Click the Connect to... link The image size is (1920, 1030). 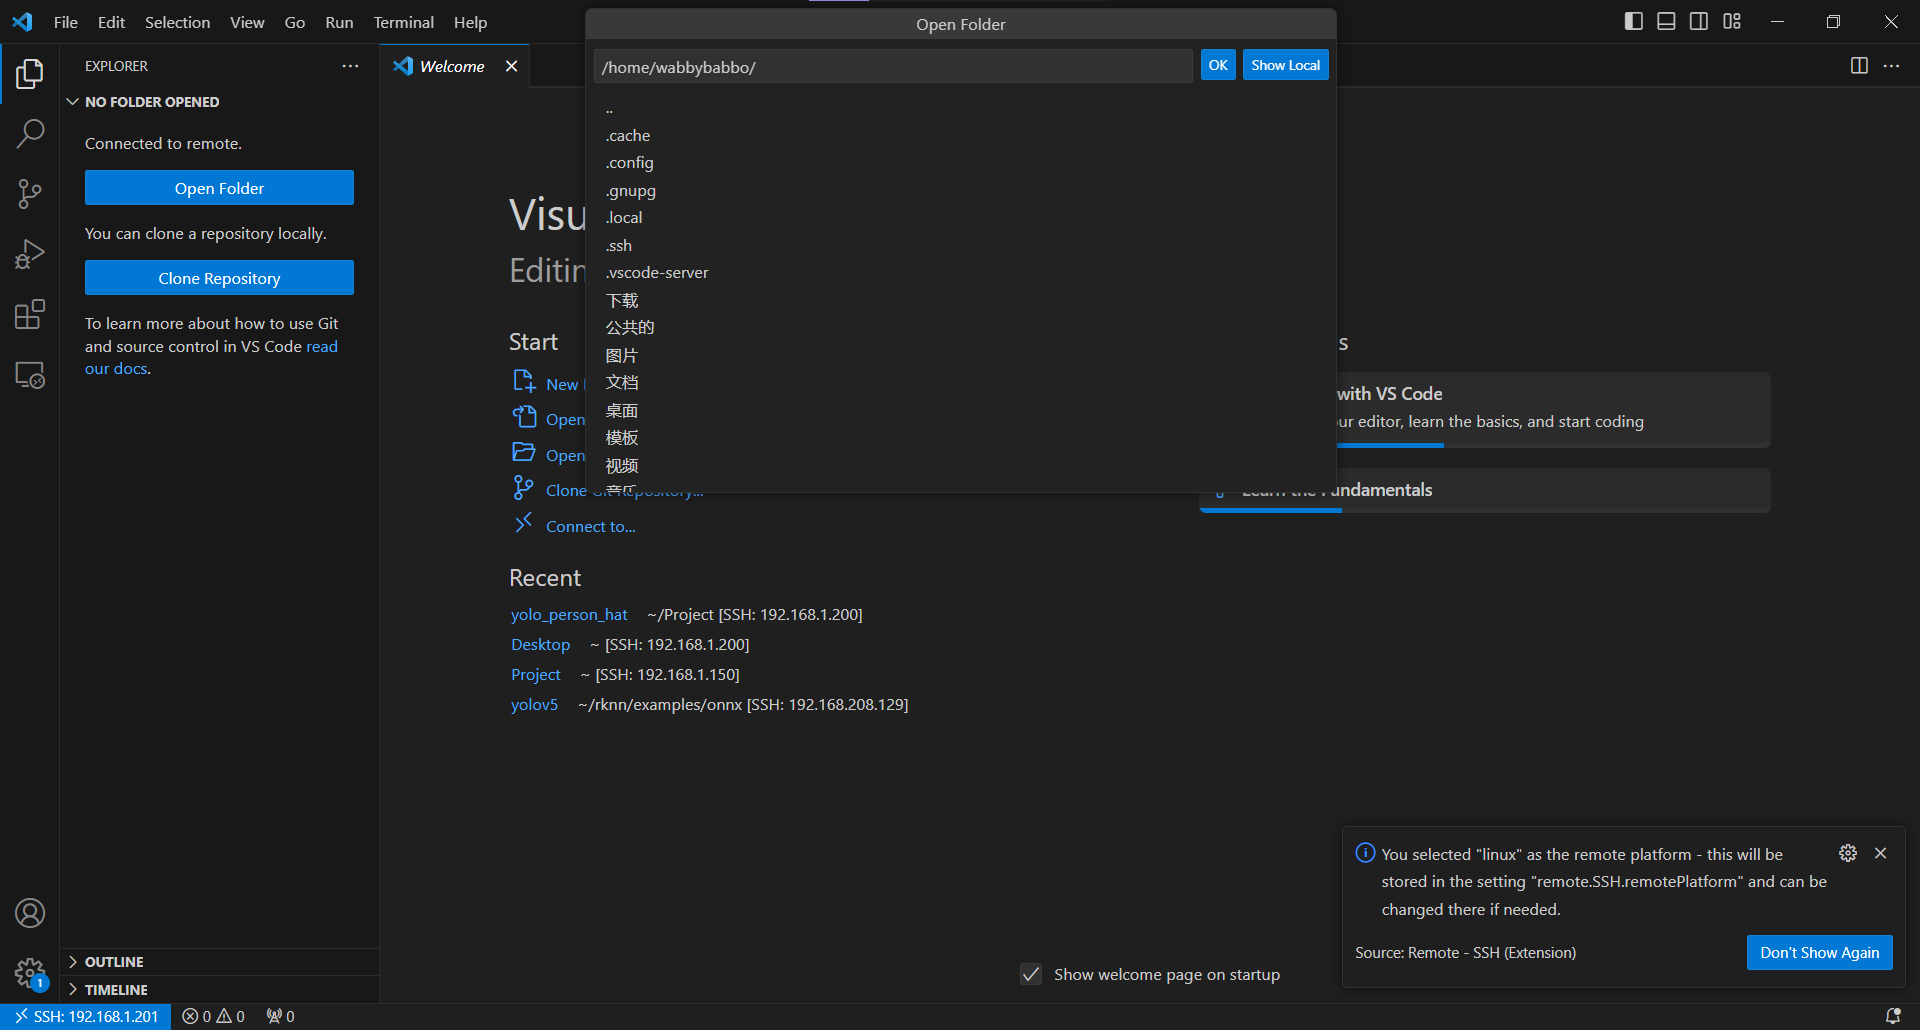click(x=590, y=526)
